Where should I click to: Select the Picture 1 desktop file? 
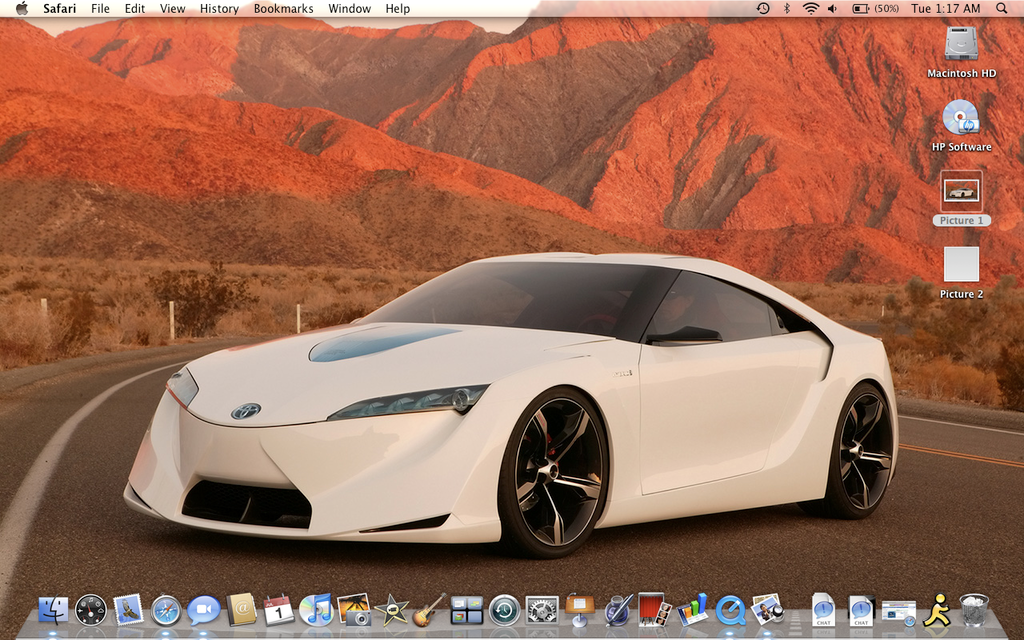(x=962, y=191)
